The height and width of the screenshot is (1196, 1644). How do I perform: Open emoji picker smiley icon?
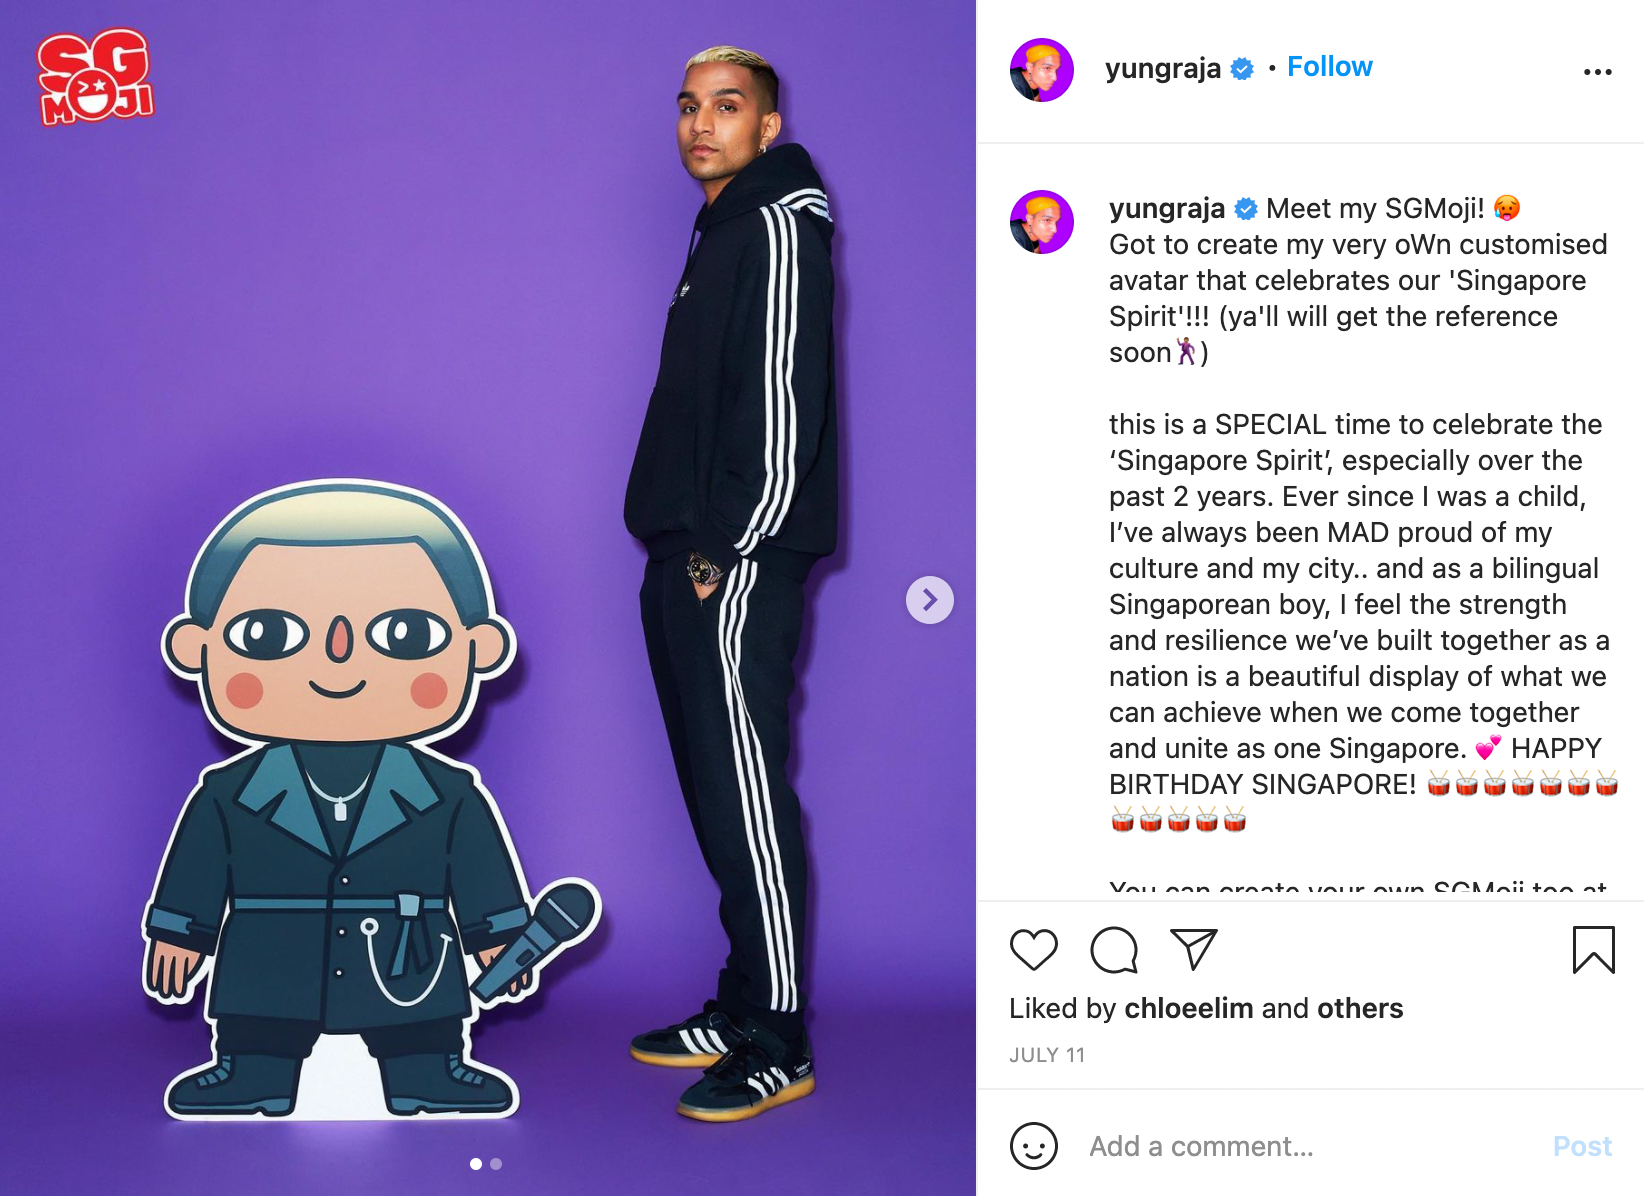click(x=1033, y=1145)
